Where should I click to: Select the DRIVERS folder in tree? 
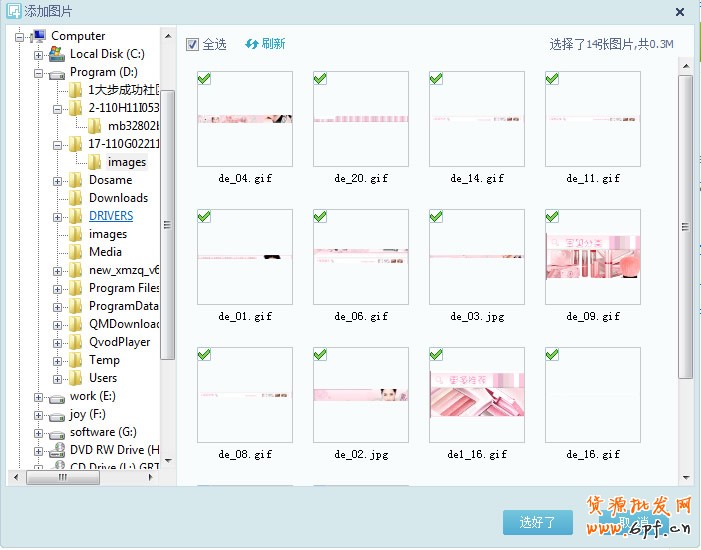pyautogui.click(x=110, y=216)
